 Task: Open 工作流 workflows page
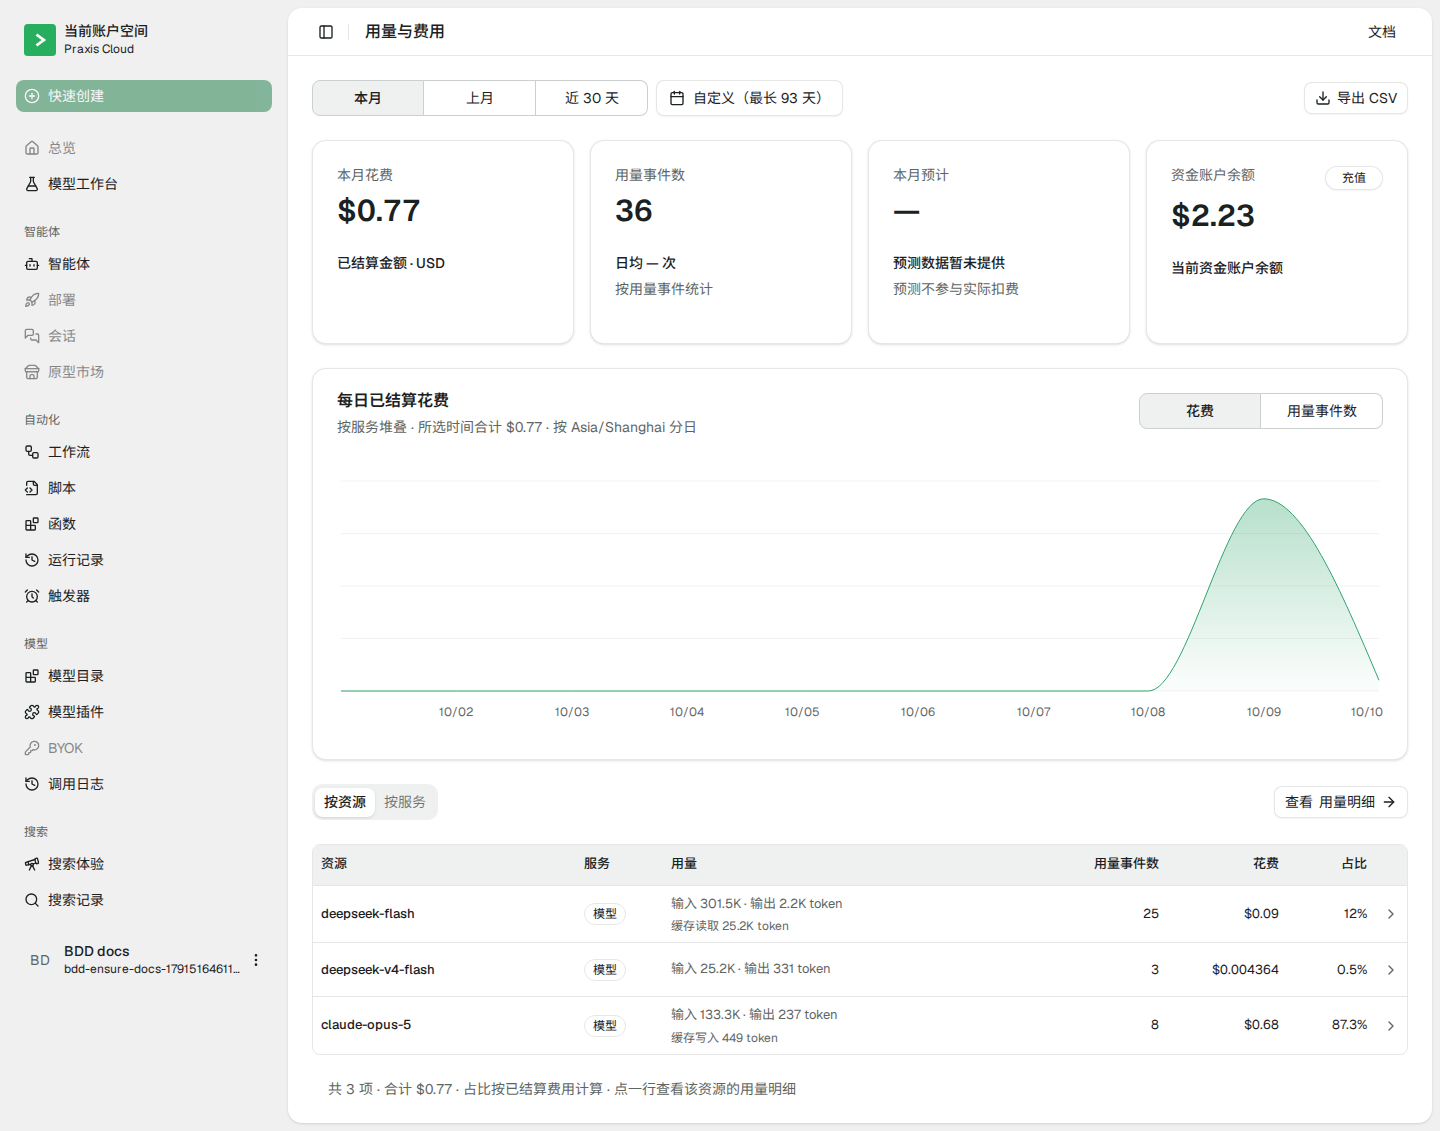[x=144, y=452]
